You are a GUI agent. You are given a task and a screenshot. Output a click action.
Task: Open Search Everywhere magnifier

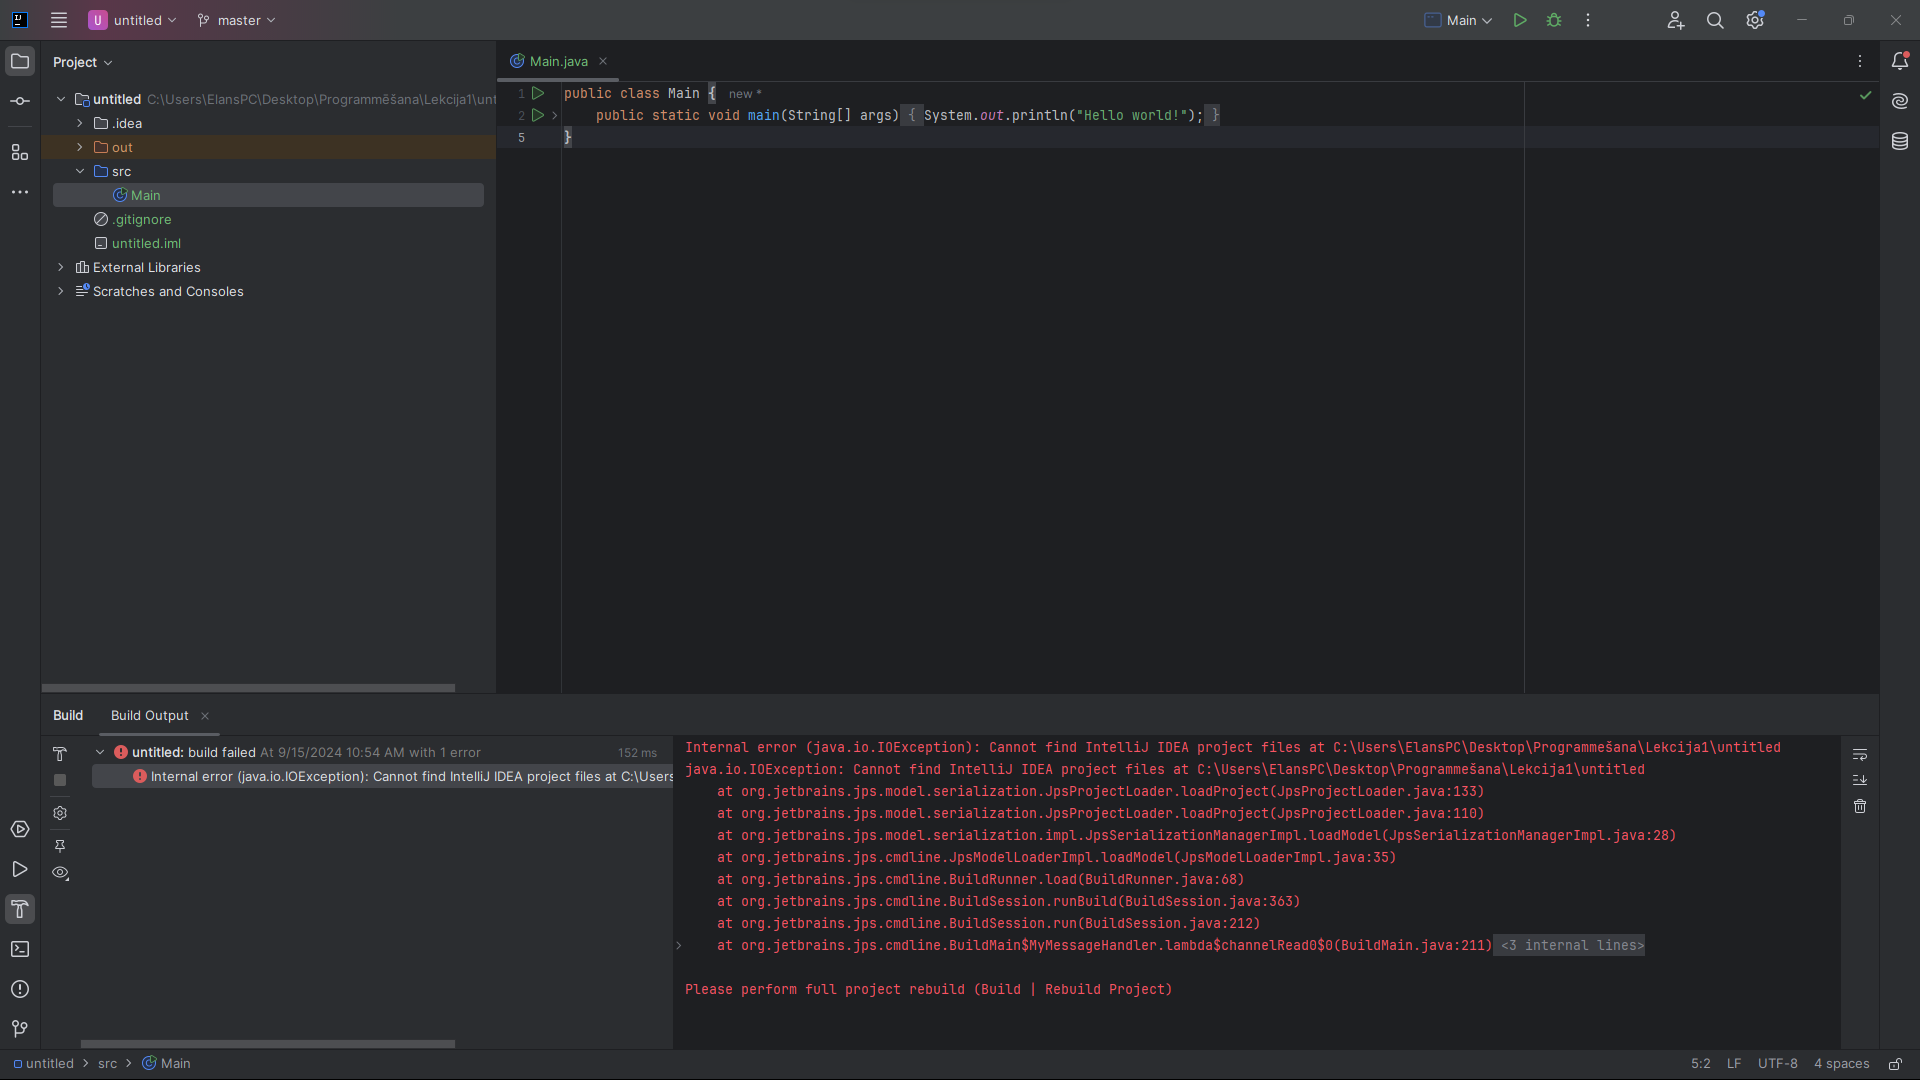pos(1715,20)
